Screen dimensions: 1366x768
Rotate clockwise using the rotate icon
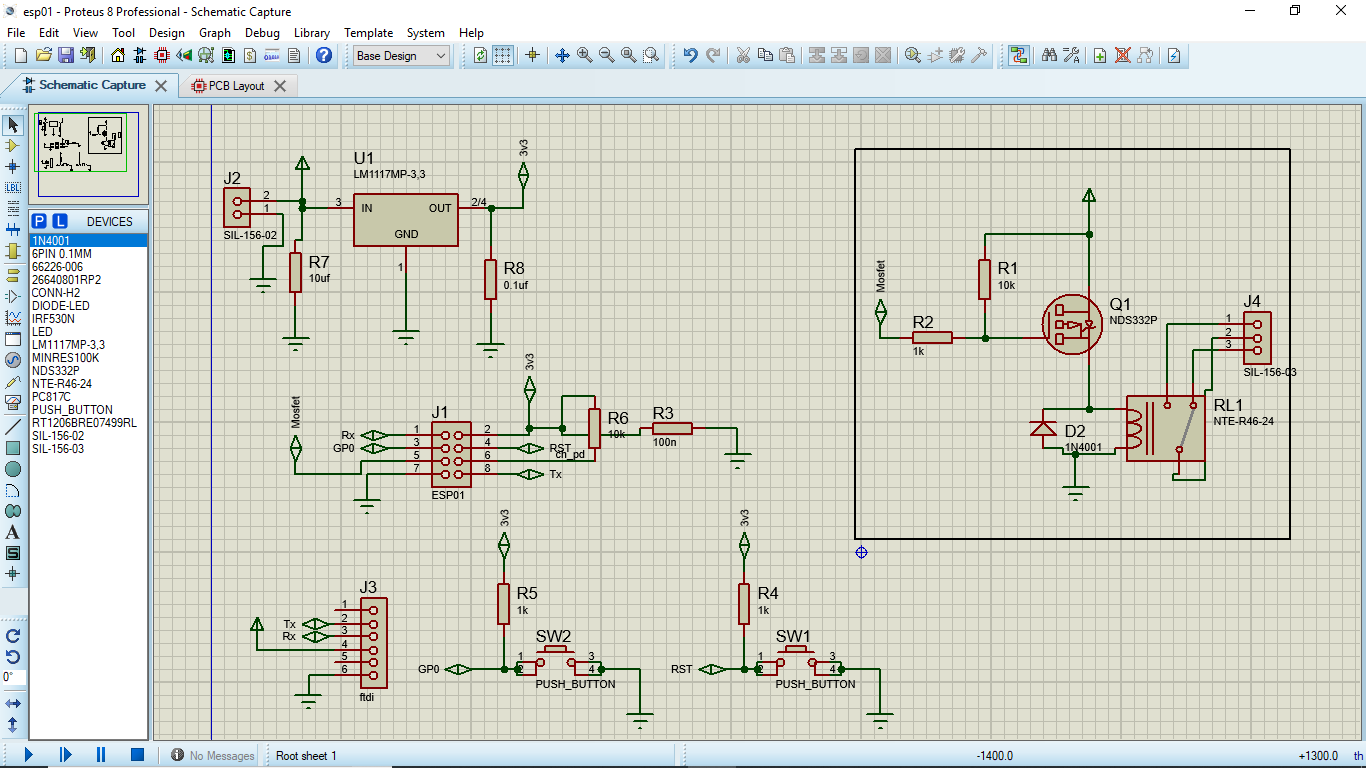tap(13, 636)
